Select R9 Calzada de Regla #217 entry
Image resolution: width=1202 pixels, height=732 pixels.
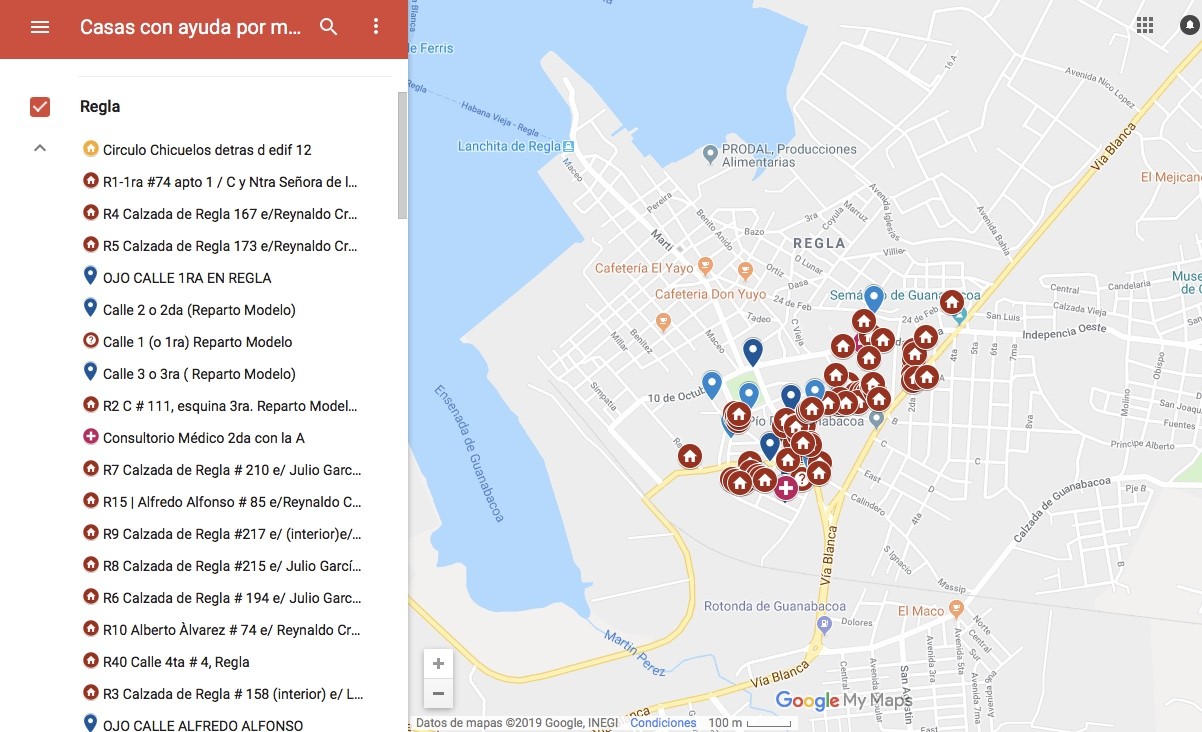(x=232, y=534)
